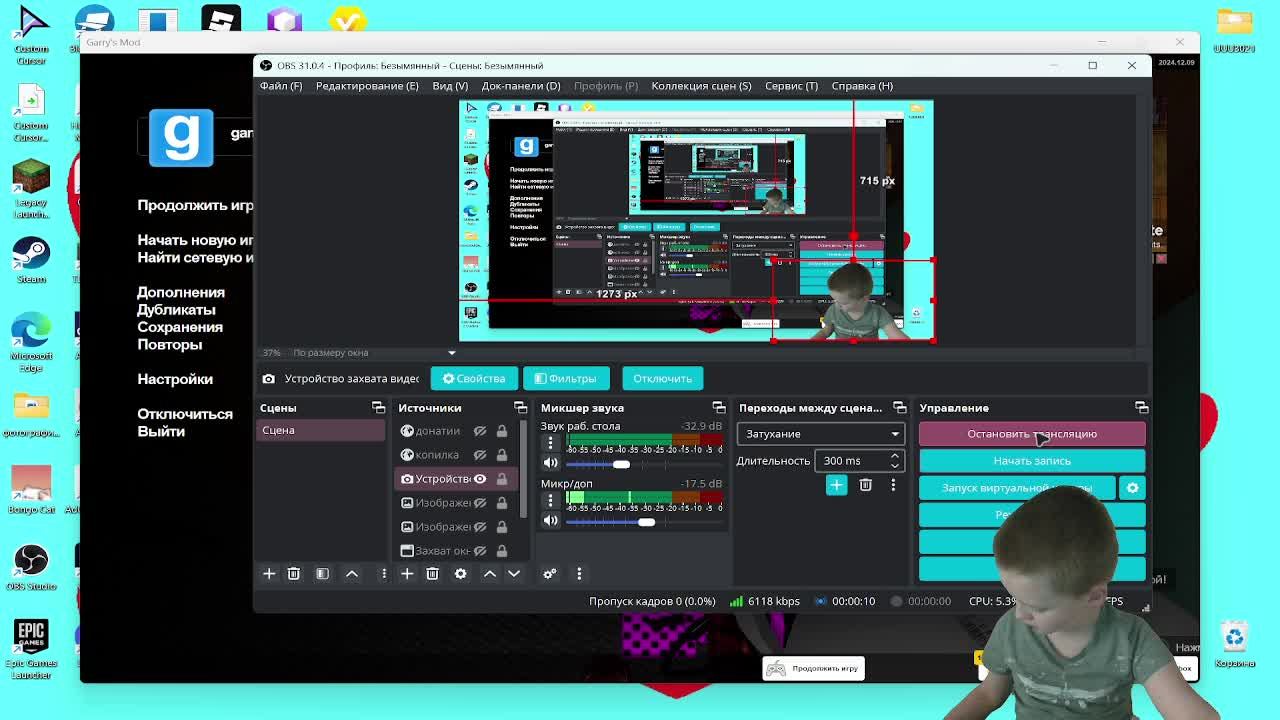Show the копилка source using eye icon
Screen dimensions: 1280x720
480,455
